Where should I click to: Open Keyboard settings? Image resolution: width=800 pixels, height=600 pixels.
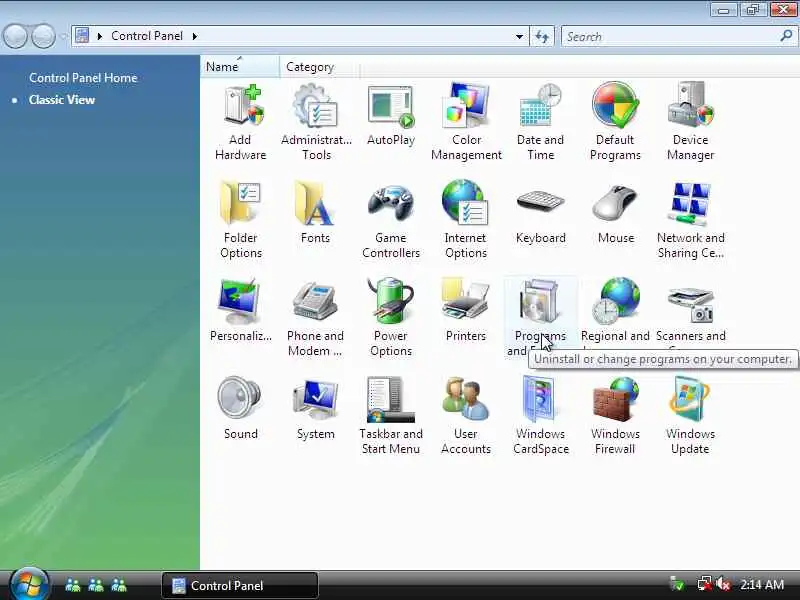tap(541, 214)
